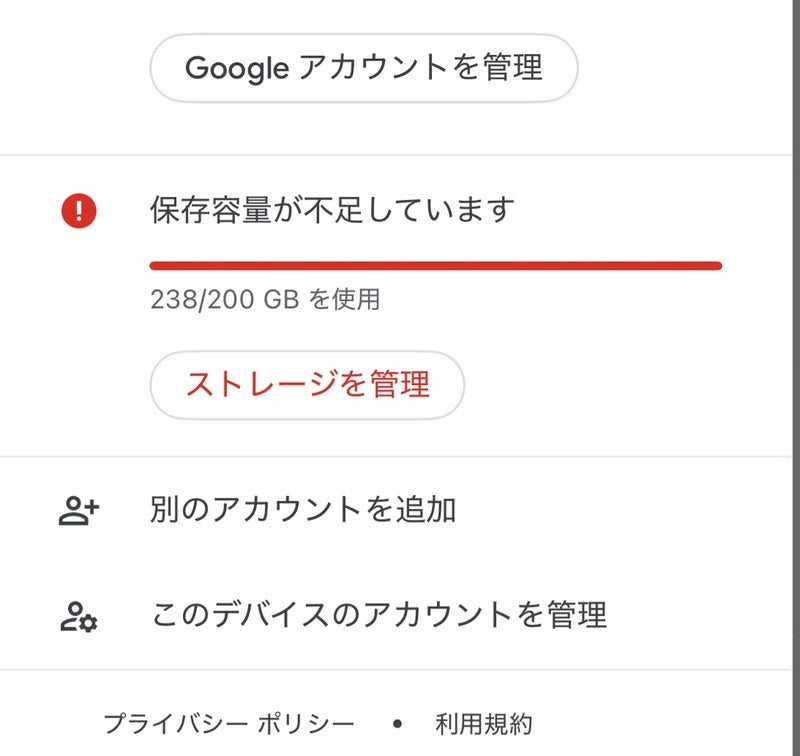Tap the word Google in the manage button
The height and width of the screenshot is (756, 800).
pos(237,68)
